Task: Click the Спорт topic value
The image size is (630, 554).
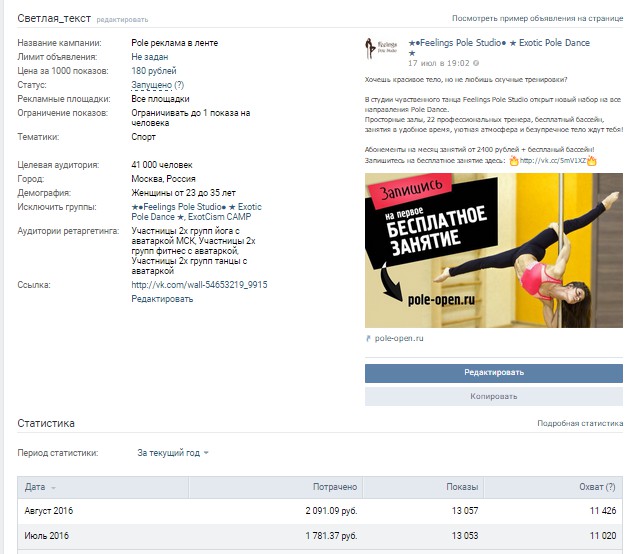Action: [143, 137]
